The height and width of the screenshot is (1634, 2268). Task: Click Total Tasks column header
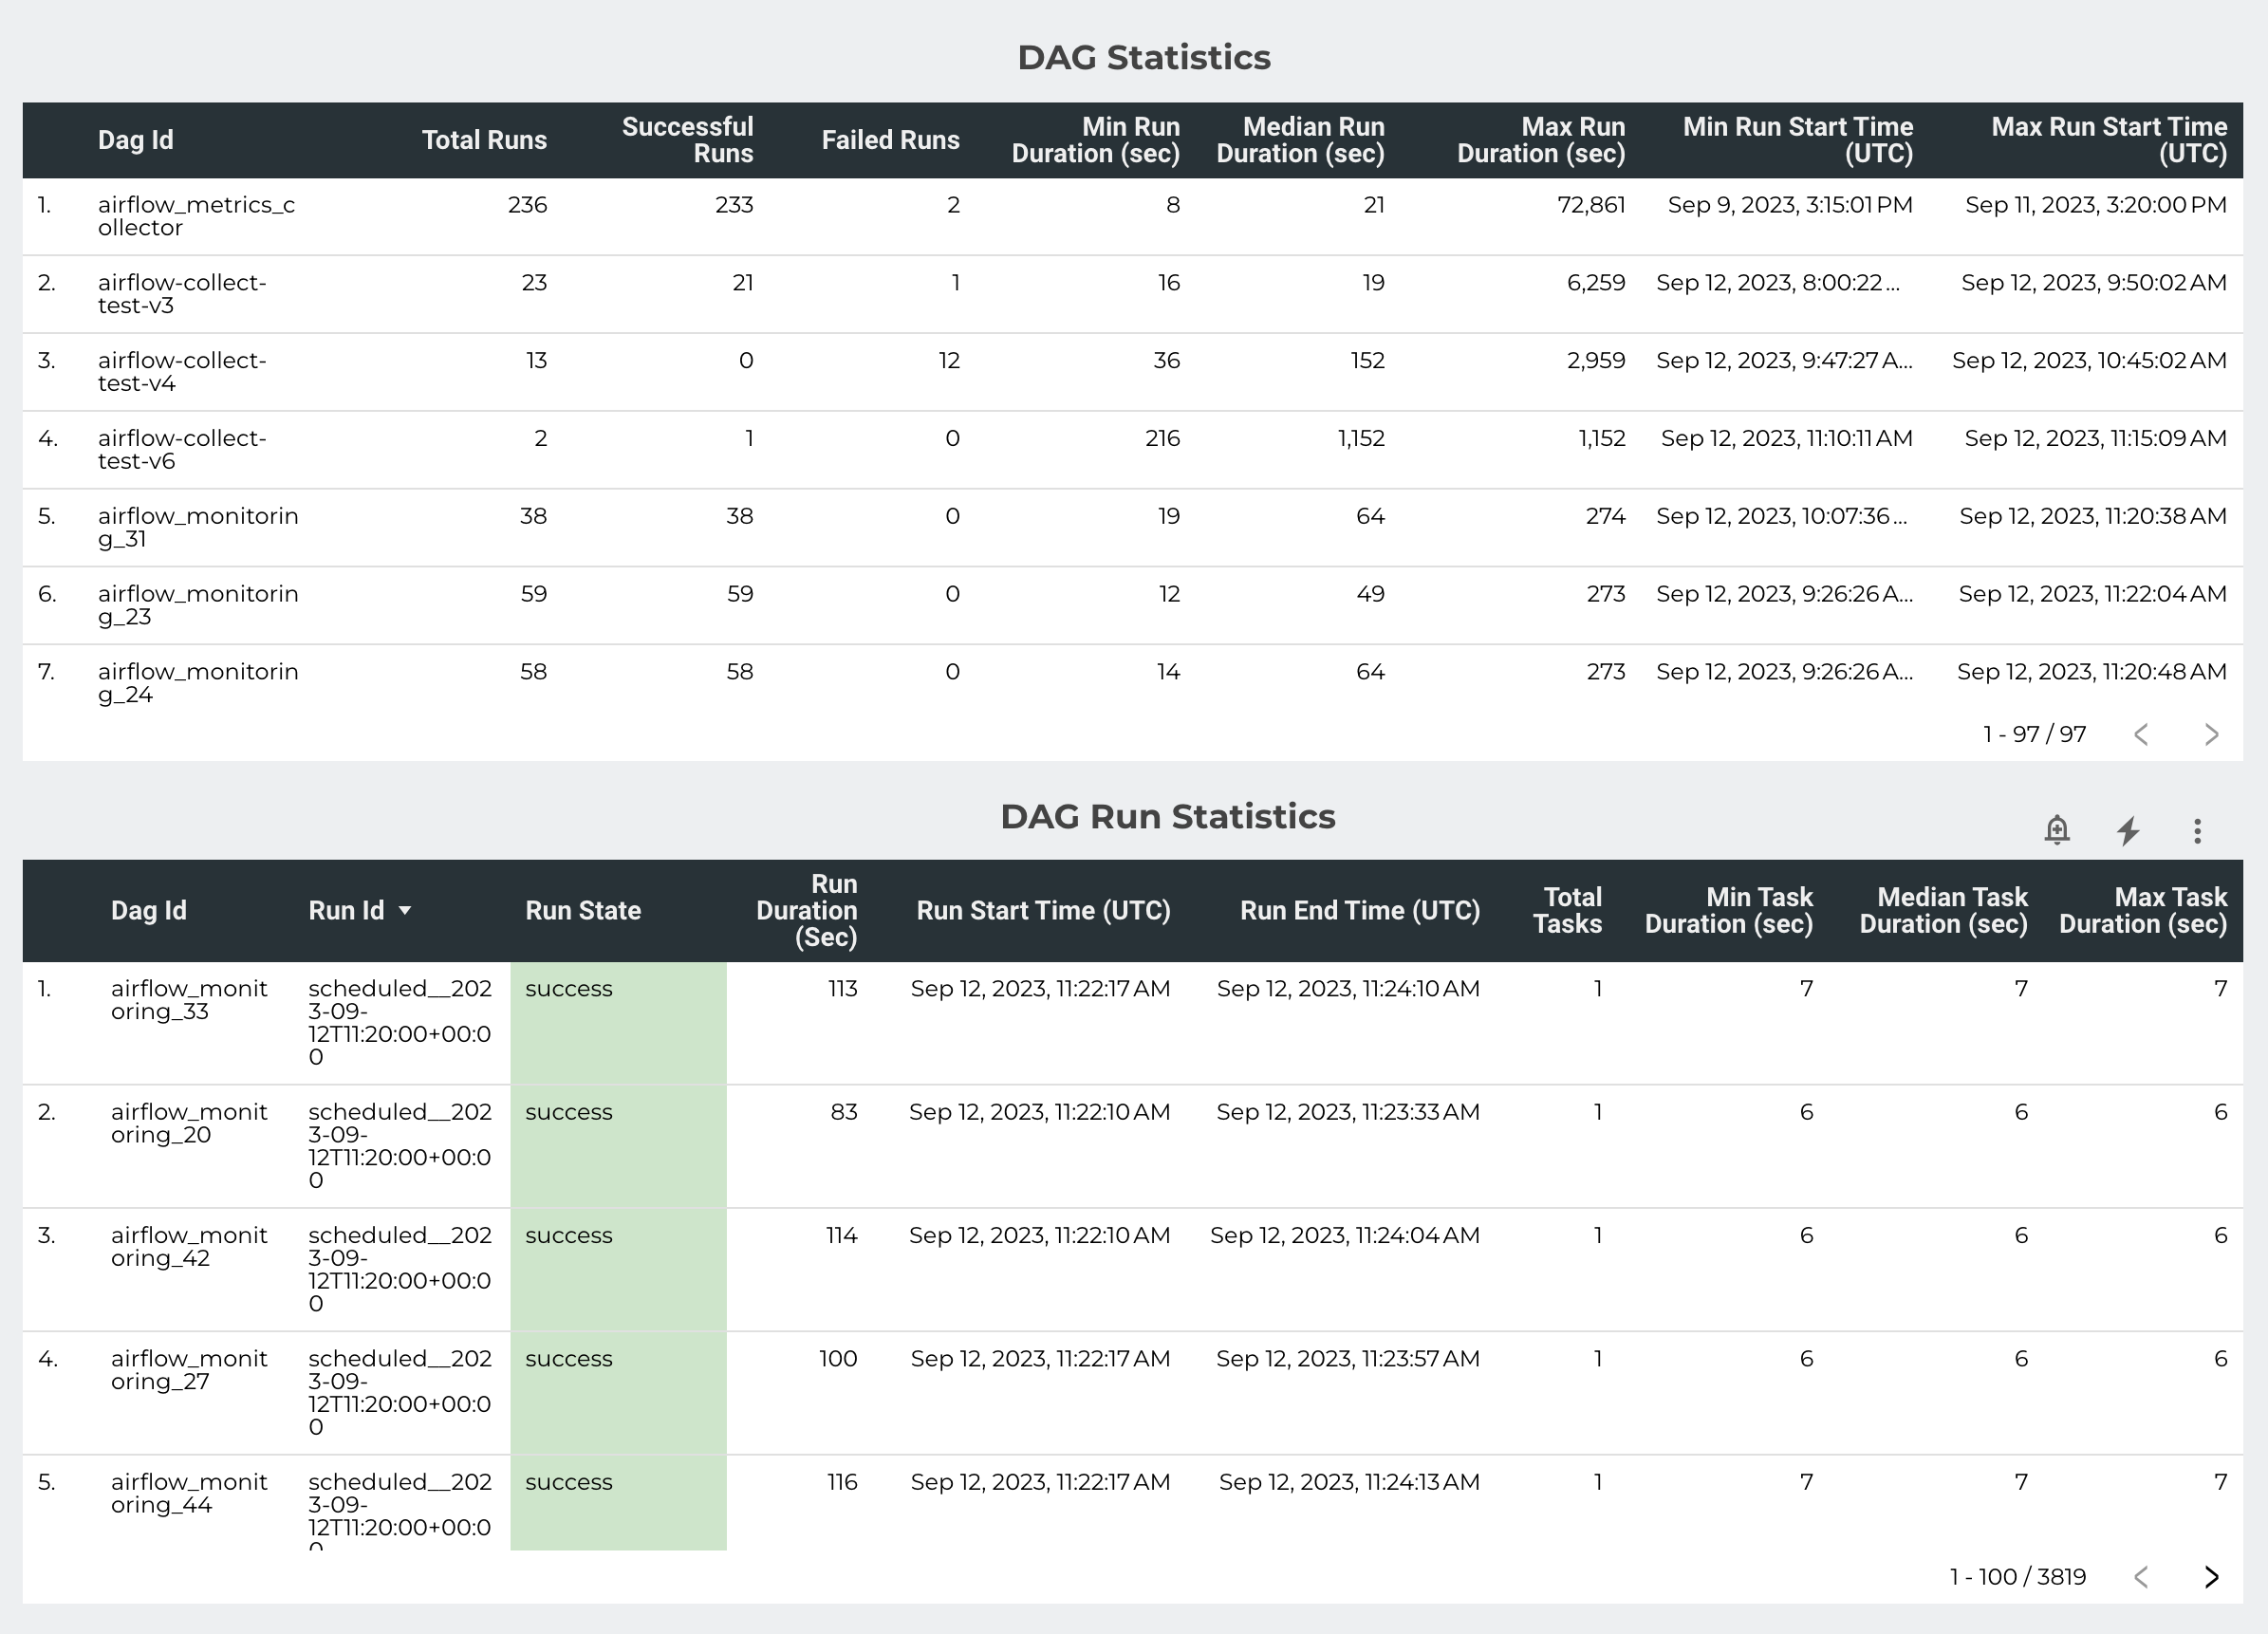point(1567,910)
